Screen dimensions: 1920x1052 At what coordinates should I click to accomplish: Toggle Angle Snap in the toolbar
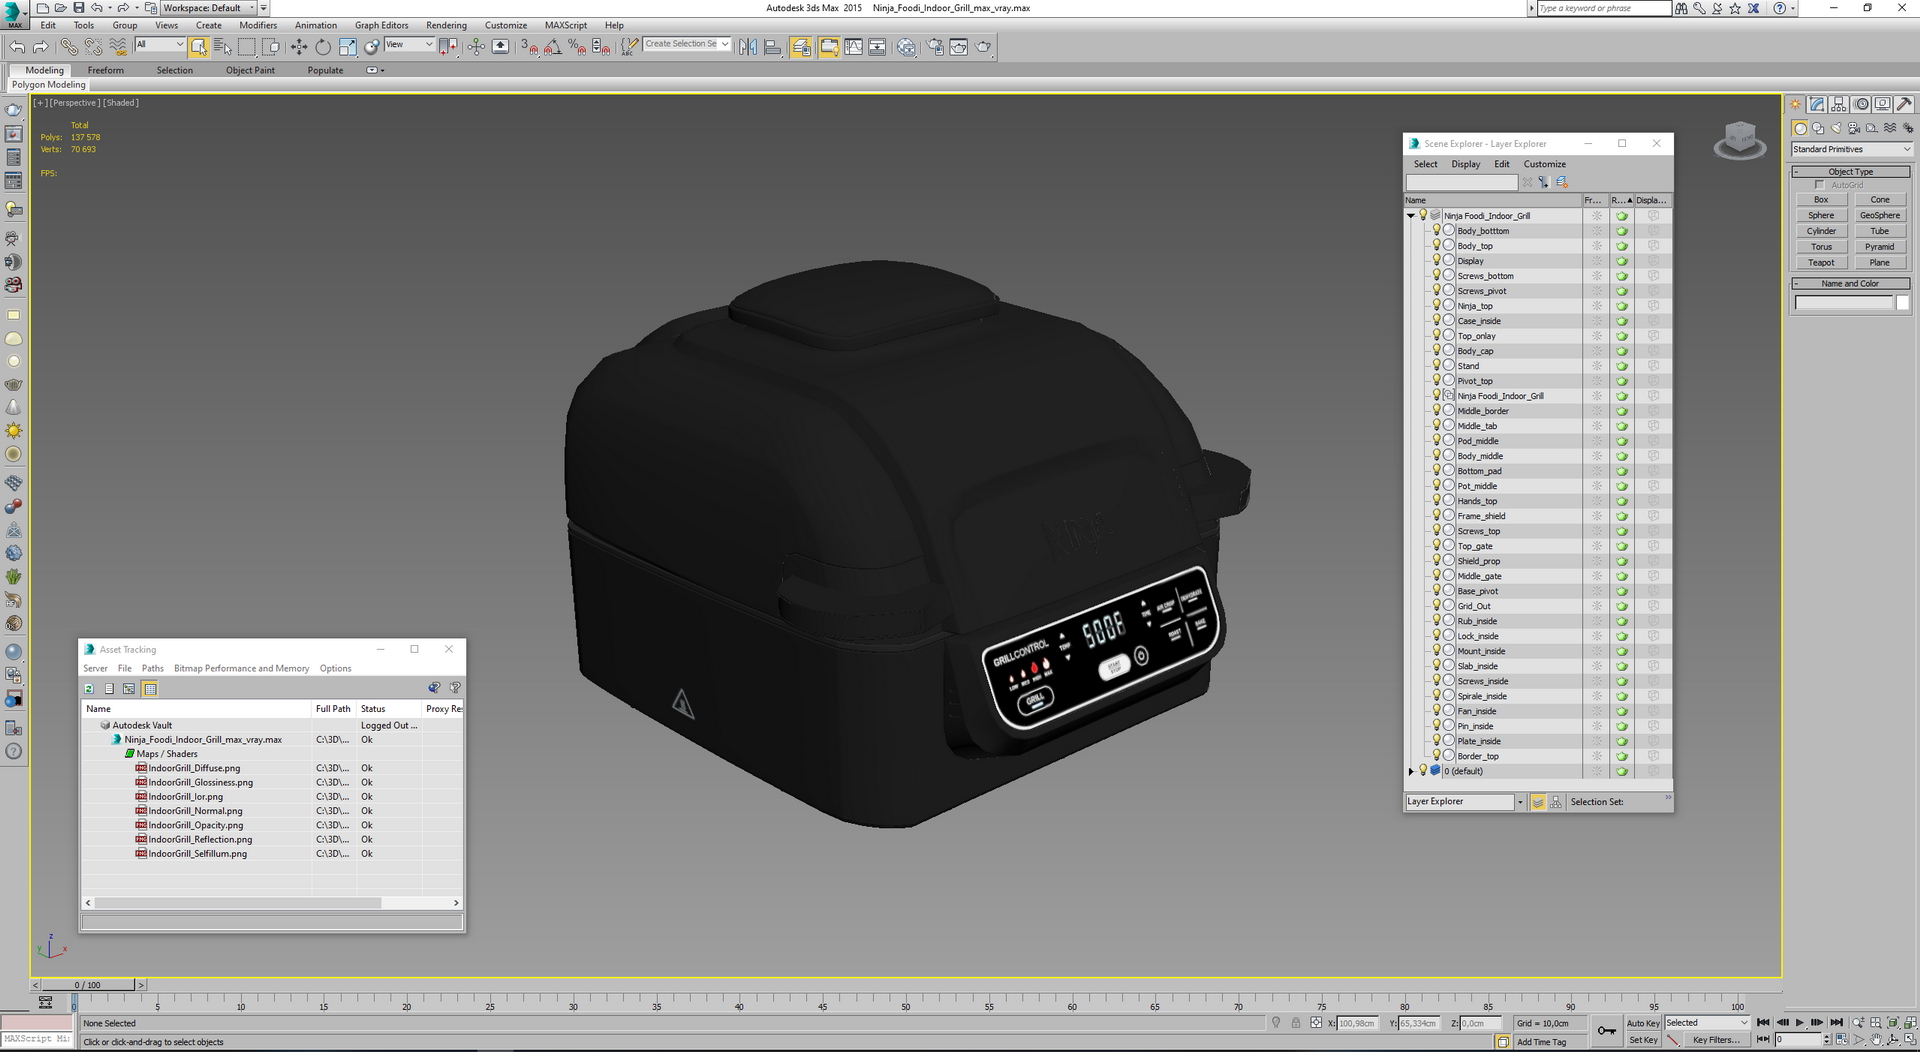tap(553, 47)
